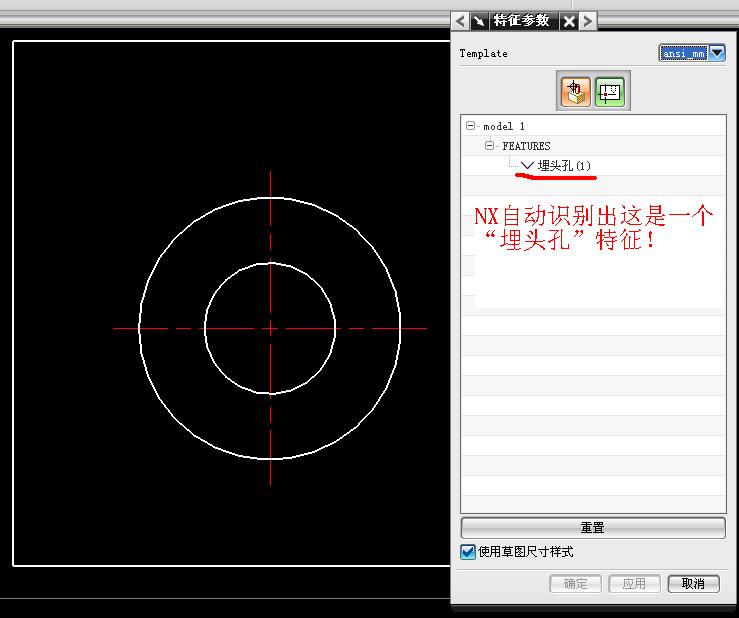
Task: Click the 特征参数 title tab
Action: [521, 21]
